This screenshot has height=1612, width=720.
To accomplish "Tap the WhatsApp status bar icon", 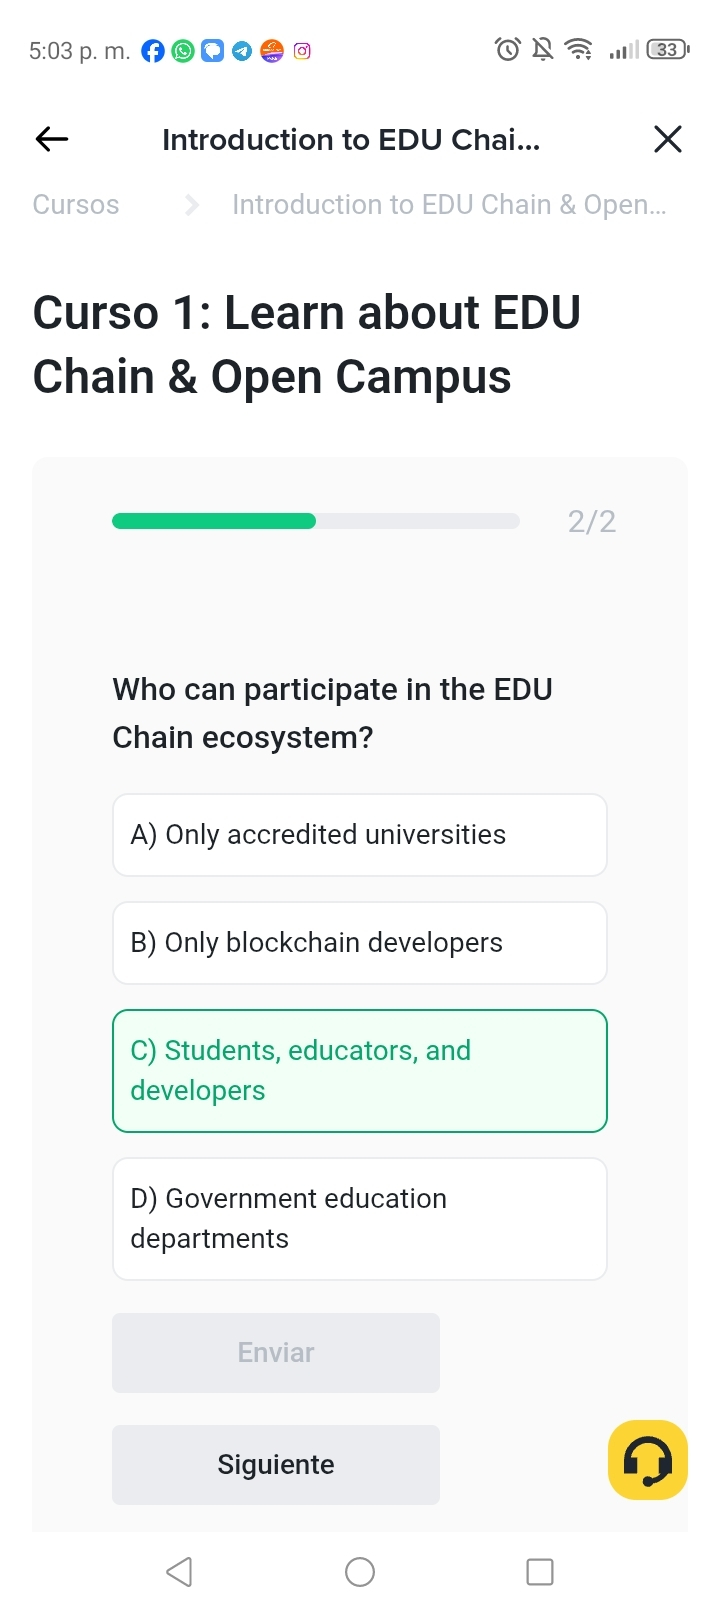I will coord(183,51).
